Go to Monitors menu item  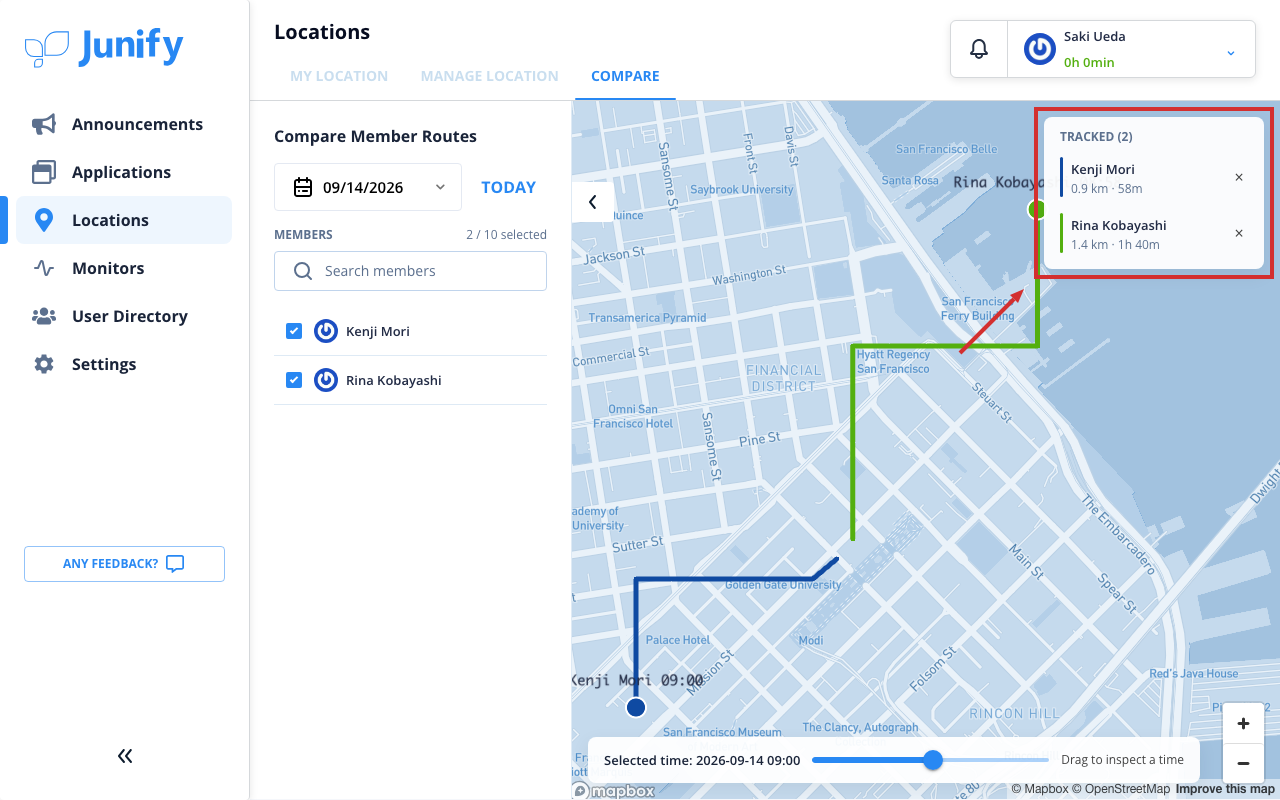pos(124,268)
